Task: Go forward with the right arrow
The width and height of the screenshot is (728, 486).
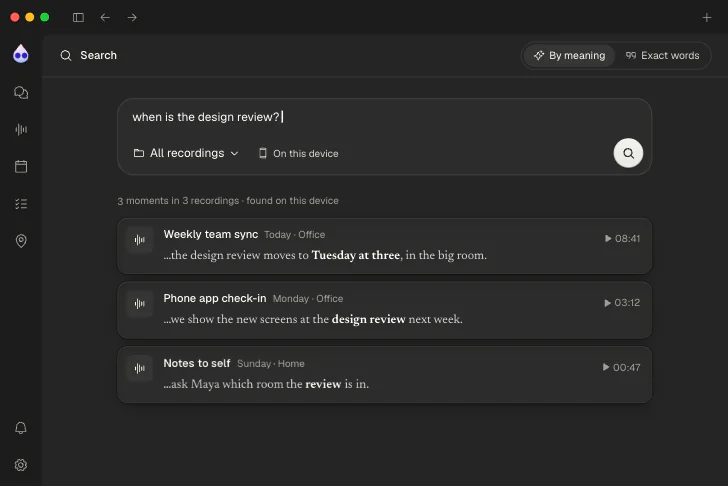Action: pos(132,18)
